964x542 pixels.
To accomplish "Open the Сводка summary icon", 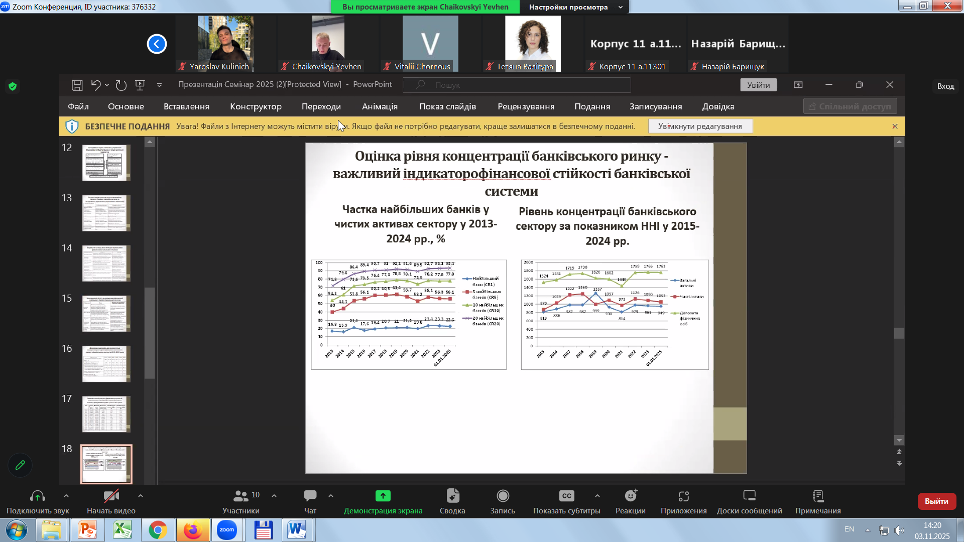I will (452, 495).
